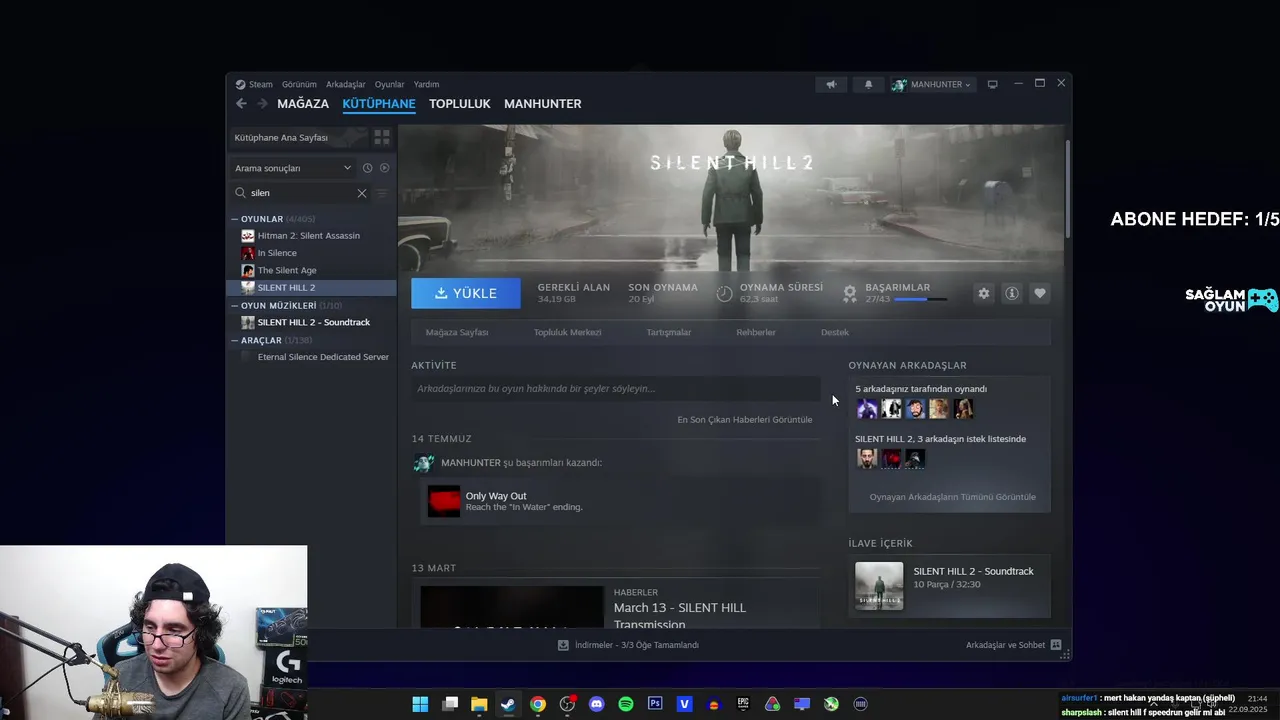Screen dimensions: 1280x720
Task: Switch to the MAĞAZA tab
Action: click(303, 104)
